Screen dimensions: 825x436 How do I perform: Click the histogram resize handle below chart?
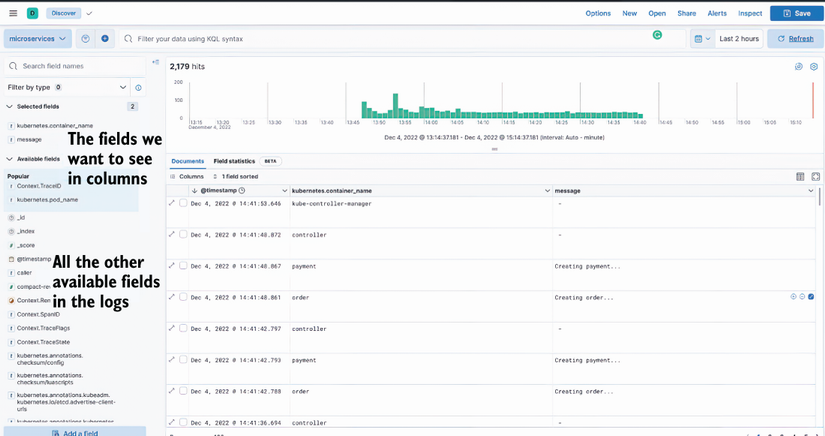pos(495,149)
